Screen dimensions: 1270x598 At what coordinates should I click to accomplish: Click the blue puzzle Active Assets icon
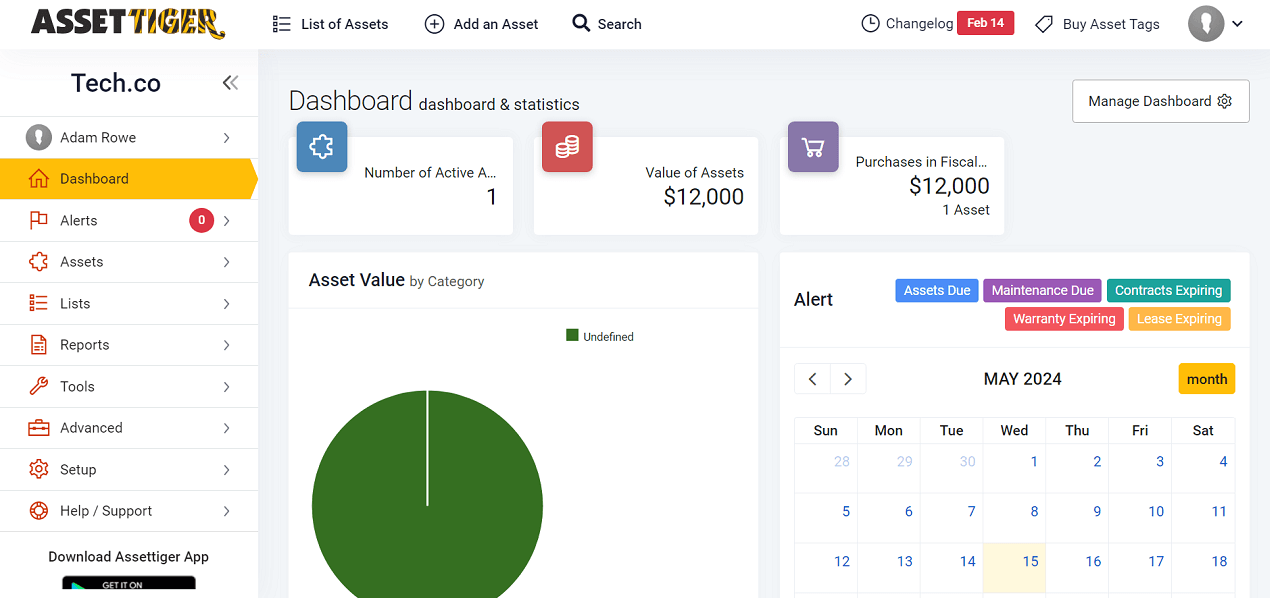[x=322, y=147]
